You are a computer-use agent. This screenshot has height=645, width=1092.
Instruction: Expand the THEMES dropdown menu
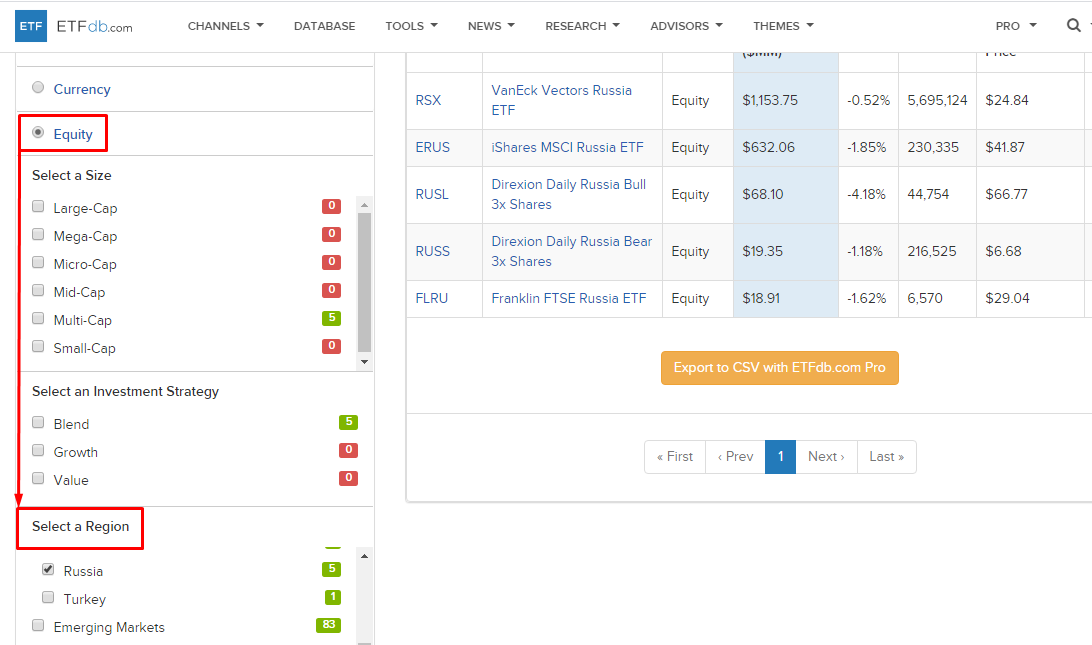(783, 26)
